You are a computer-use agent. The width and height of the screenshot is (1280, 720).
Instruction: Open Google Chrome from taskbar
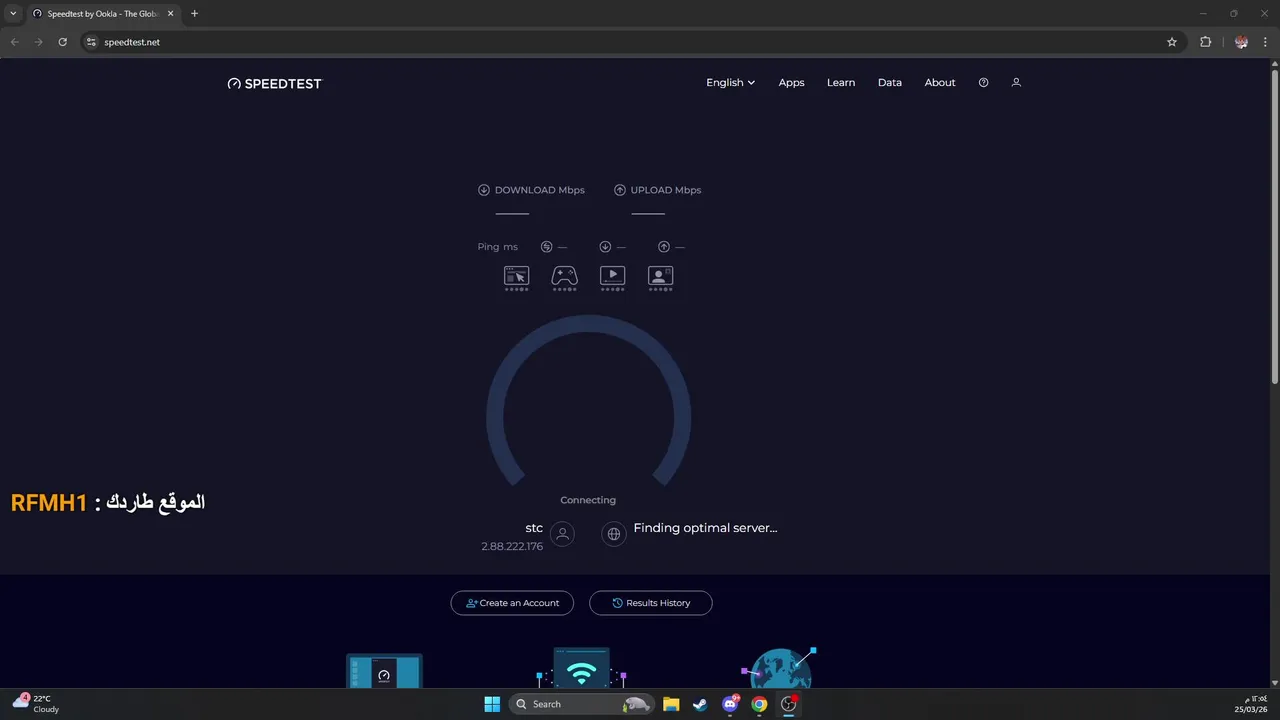click(759, 704)
